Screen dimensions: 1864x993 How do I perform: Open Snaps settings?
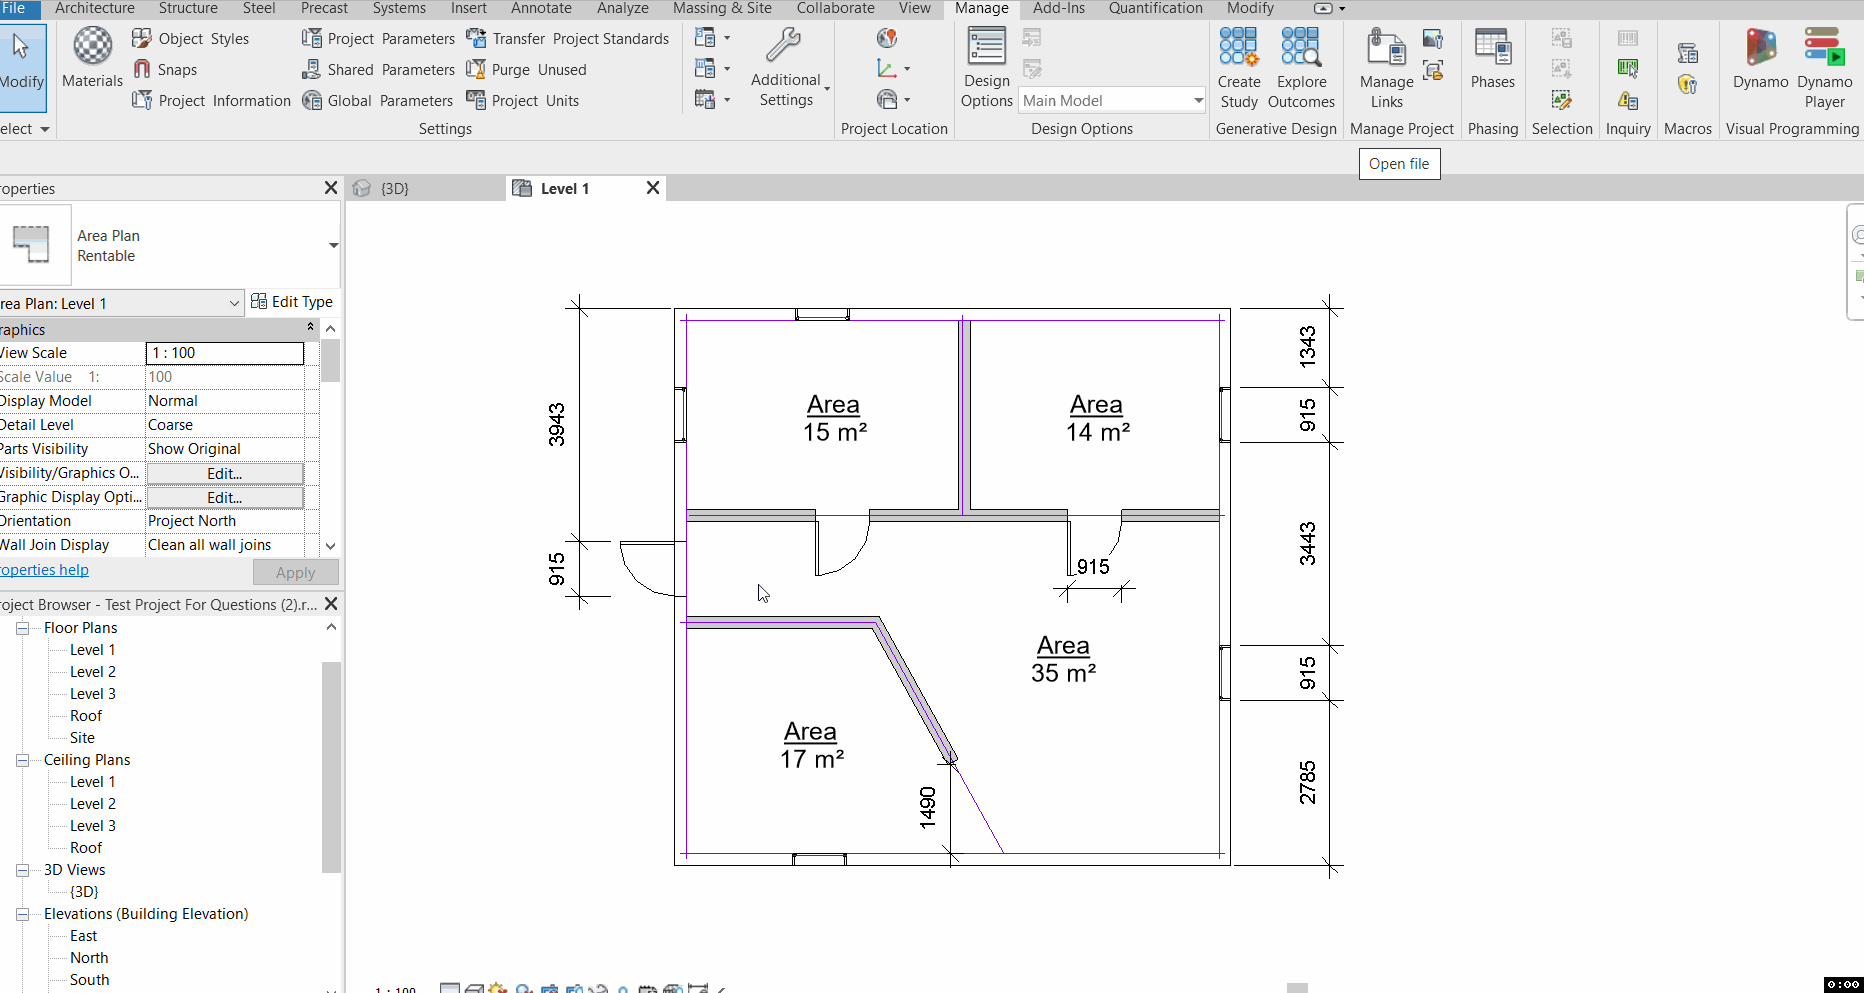(165, 70)
